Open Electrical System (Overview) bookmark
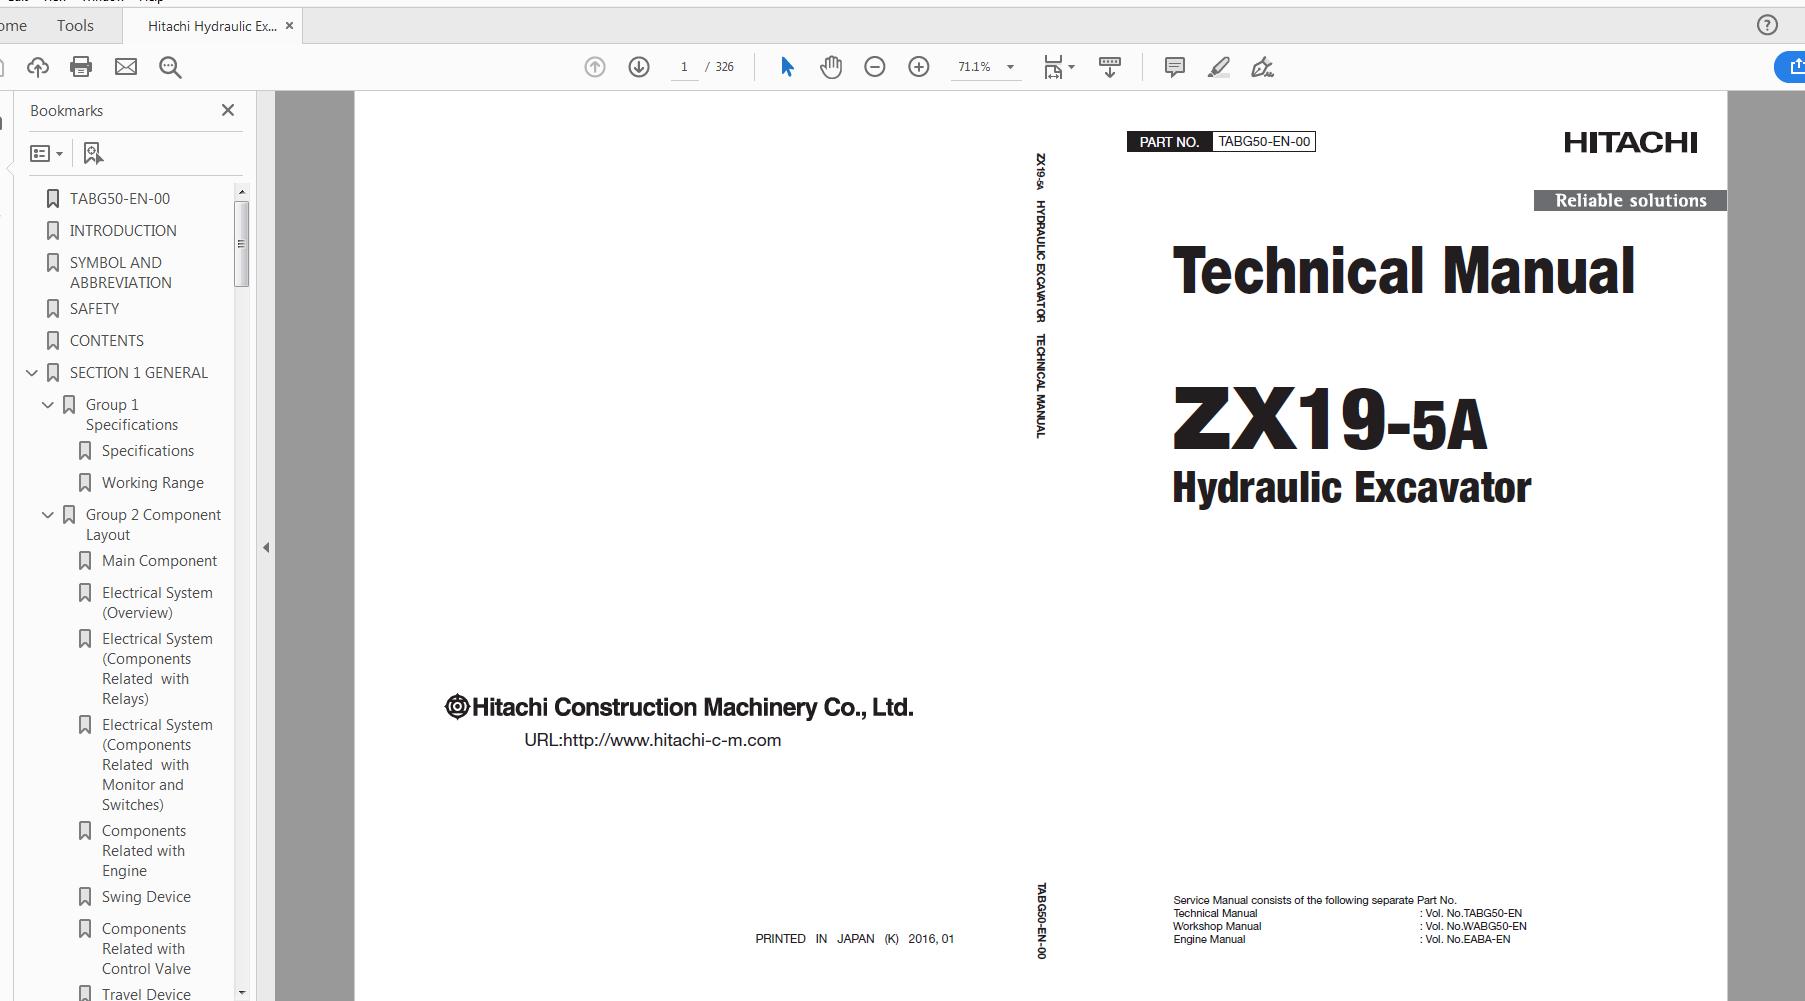Viewport: 1805px width, 1001px height. coord(157,602)
